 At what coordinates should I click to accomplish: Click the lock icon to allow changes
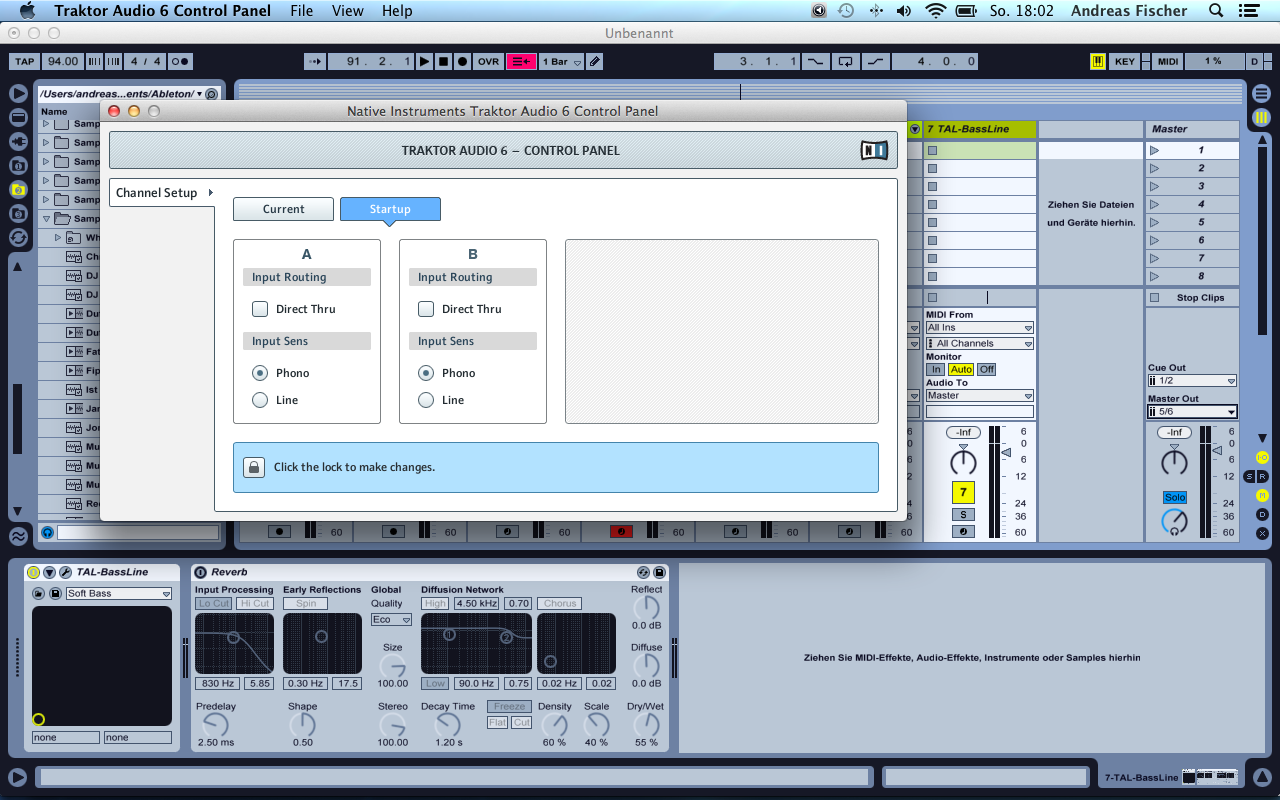point(254,467)
